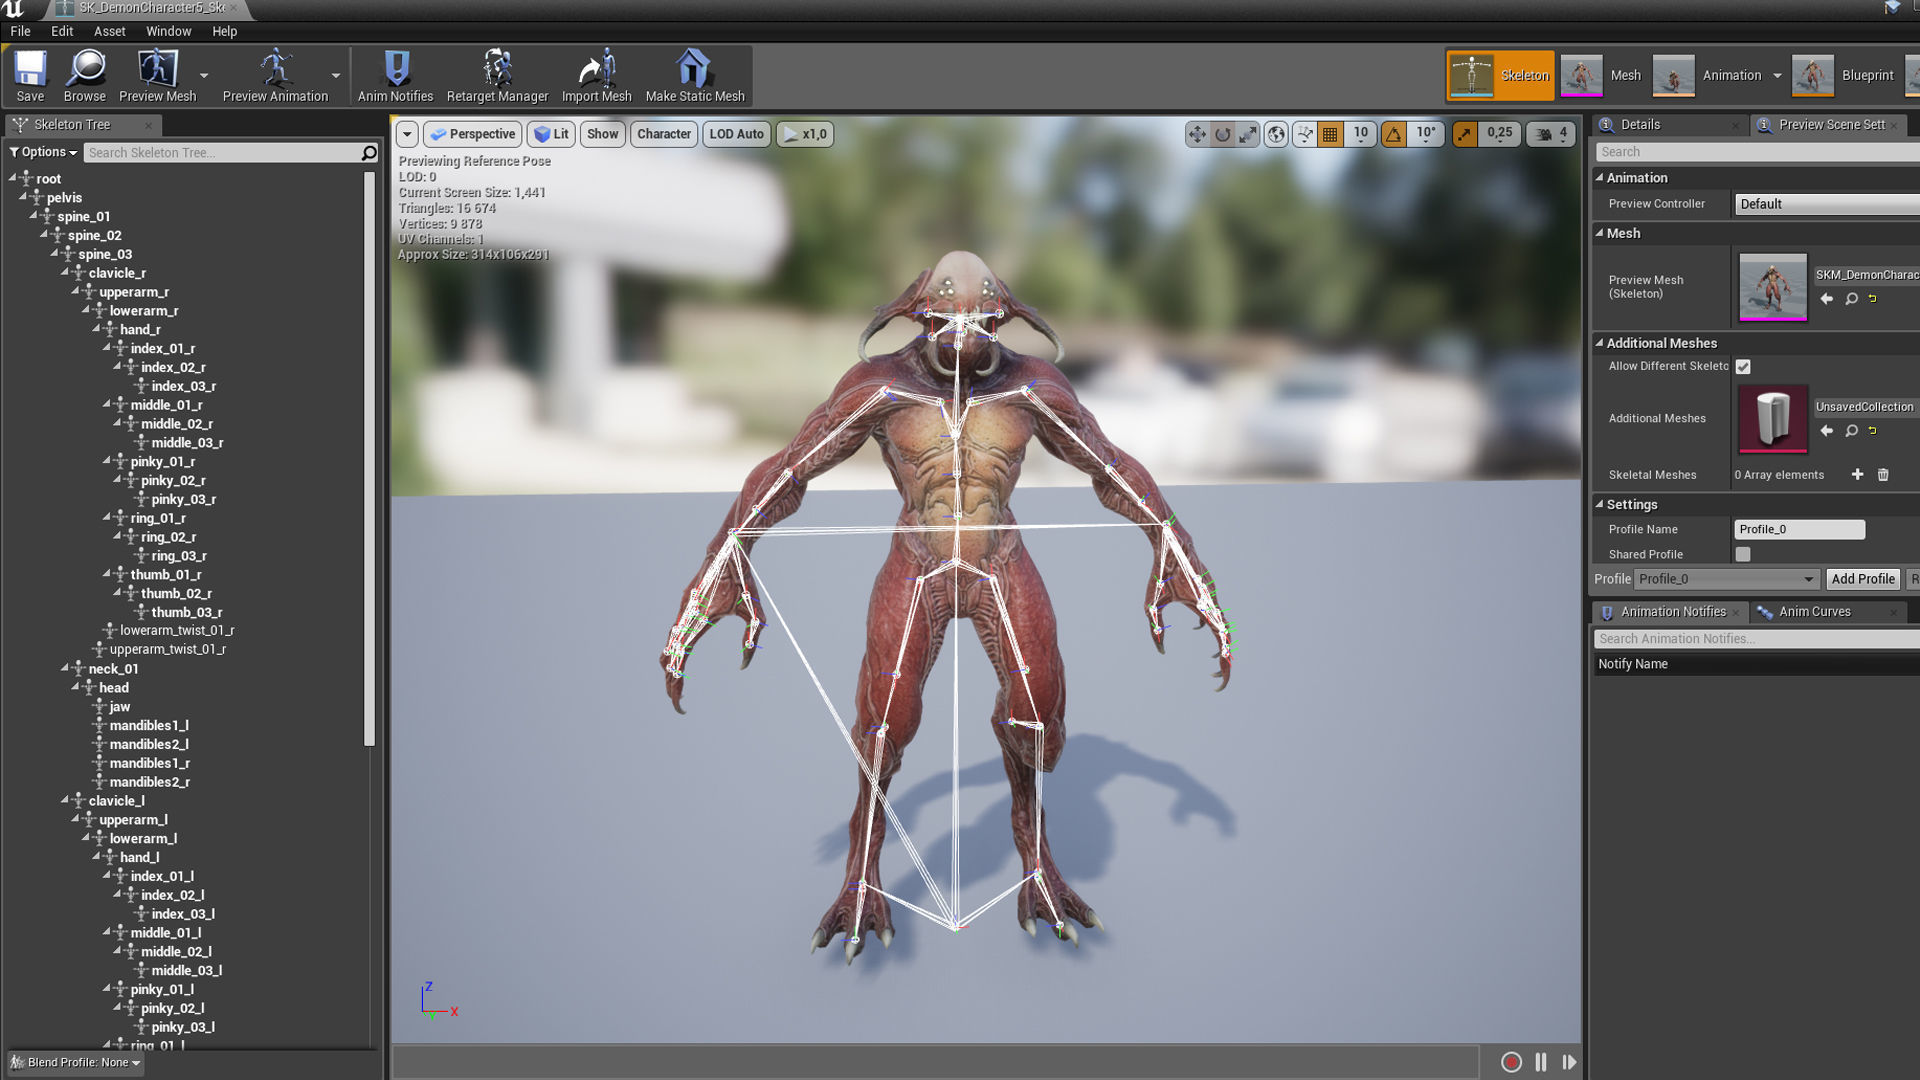Select the scale gizmo tool in viewport
This screenshot has width=1920, height=1080.
pyautogui.click(x=1248, y=134)
